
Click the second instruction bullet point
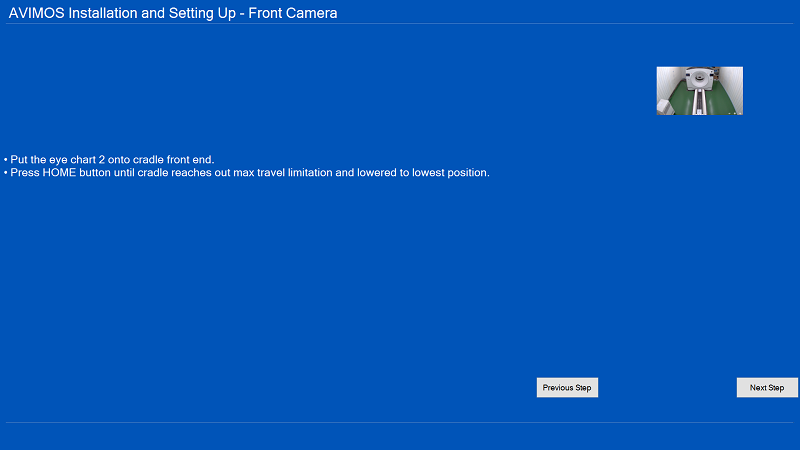point(5,173)
